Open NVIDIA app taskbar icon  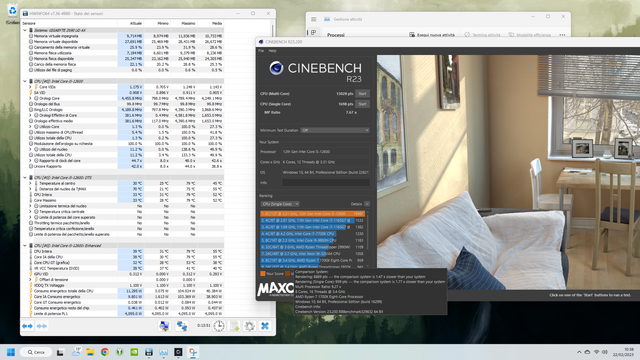point(134,352)
